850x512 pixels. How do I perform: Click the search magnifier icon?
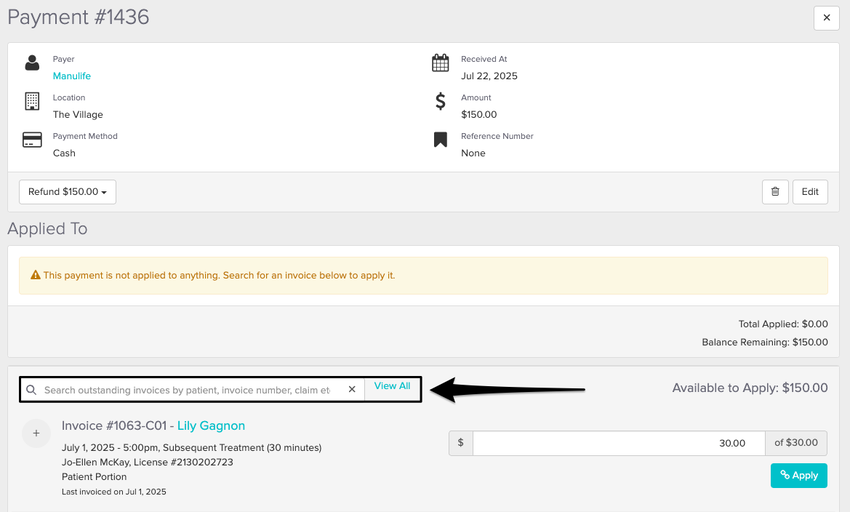coord(31,390)
